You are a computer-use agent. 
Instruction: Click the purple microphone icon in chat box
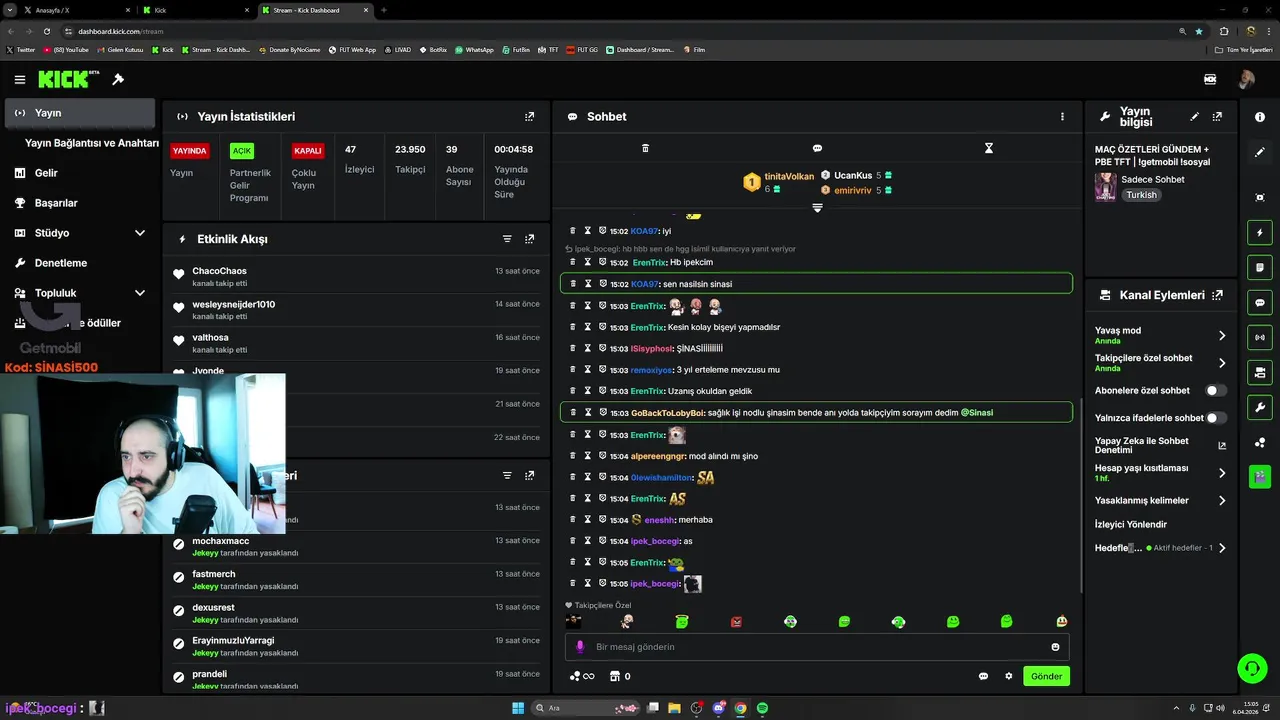(x=580, y=647)
